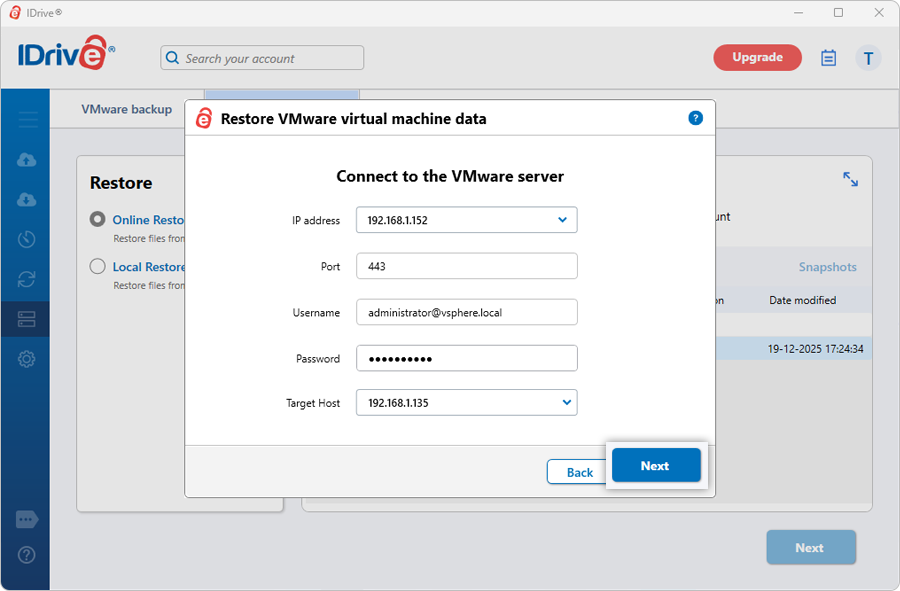
Task: Select the Local Restore radio button
Action: tap(98, 266)
